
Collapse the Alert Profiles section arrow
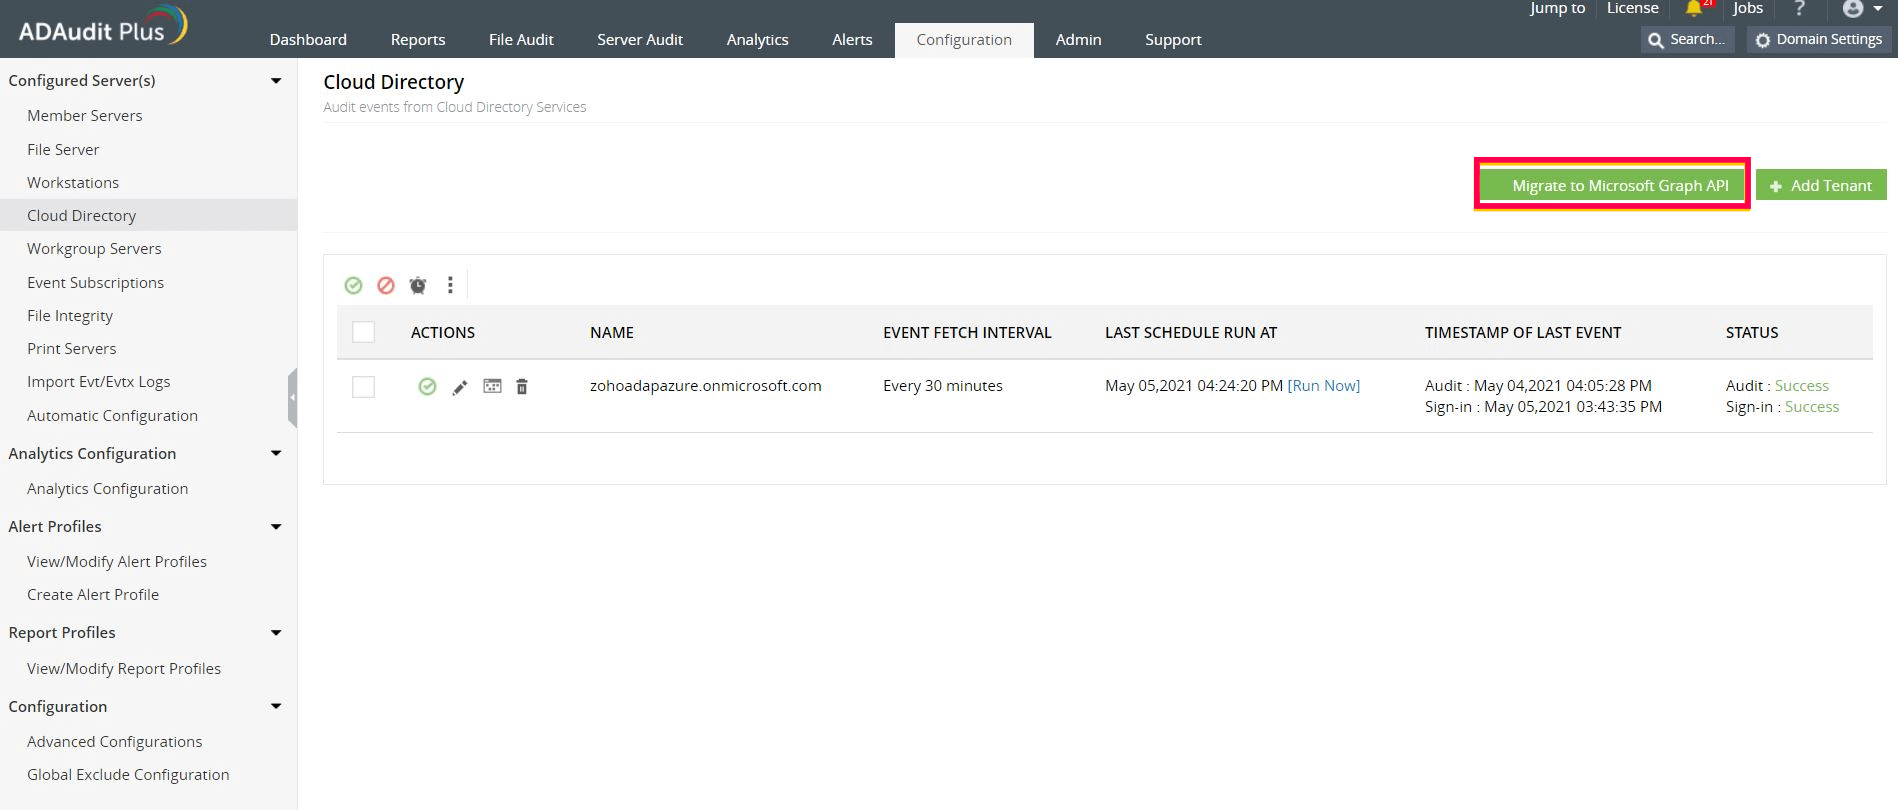(x=276, y=527)
